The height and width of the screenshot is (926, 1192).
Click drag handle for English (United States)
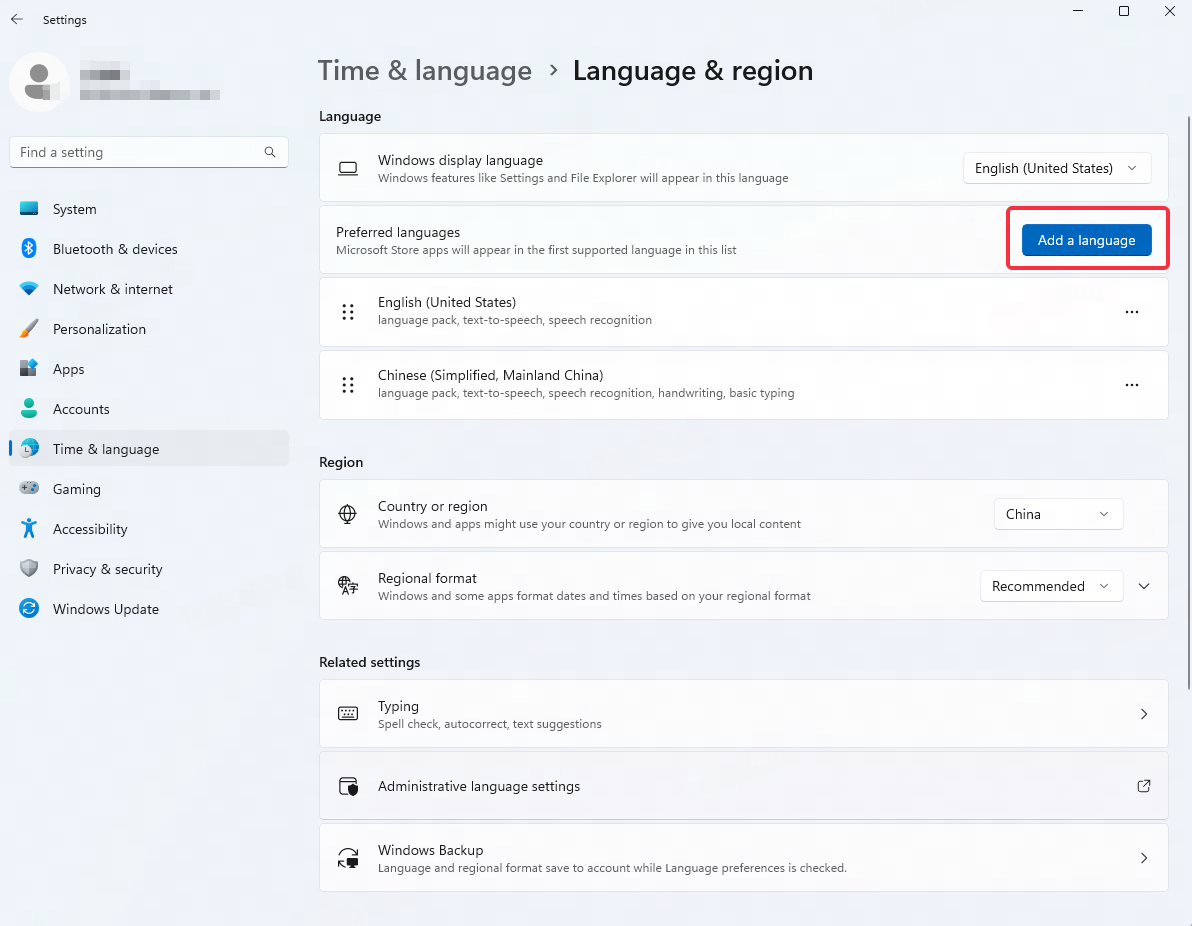(348, 312)
